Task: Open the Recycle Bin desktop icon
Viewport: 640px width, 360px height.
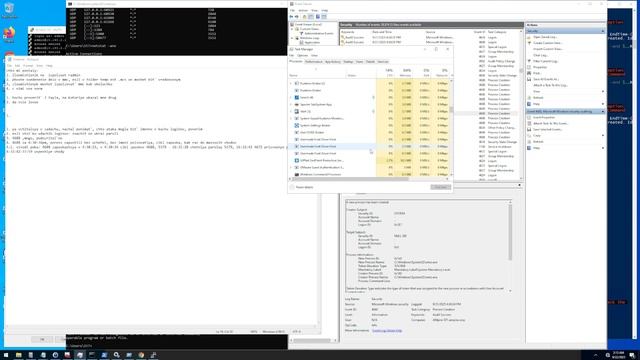Action: [9, 9]
